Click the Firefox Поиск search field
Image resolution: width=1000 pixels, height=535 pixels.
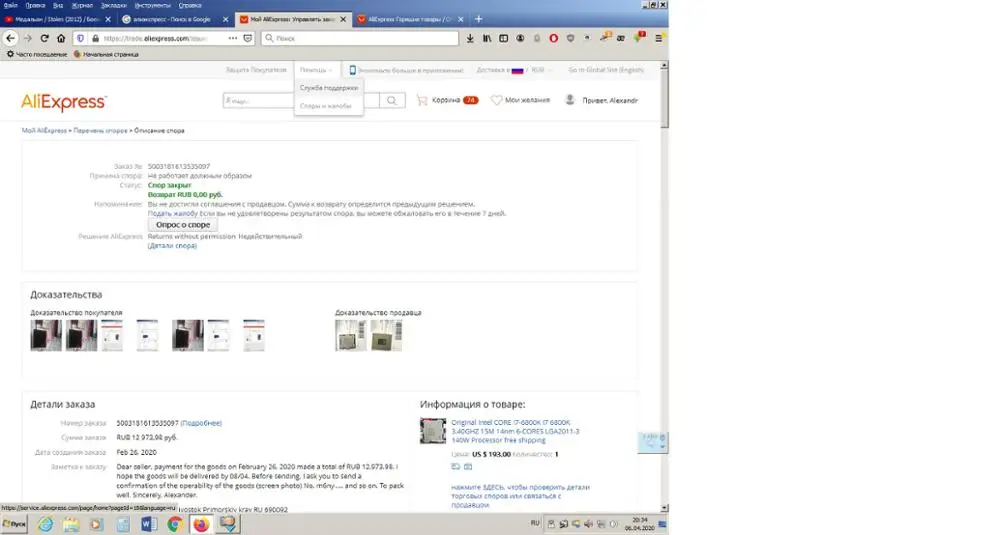coord(360,38)
